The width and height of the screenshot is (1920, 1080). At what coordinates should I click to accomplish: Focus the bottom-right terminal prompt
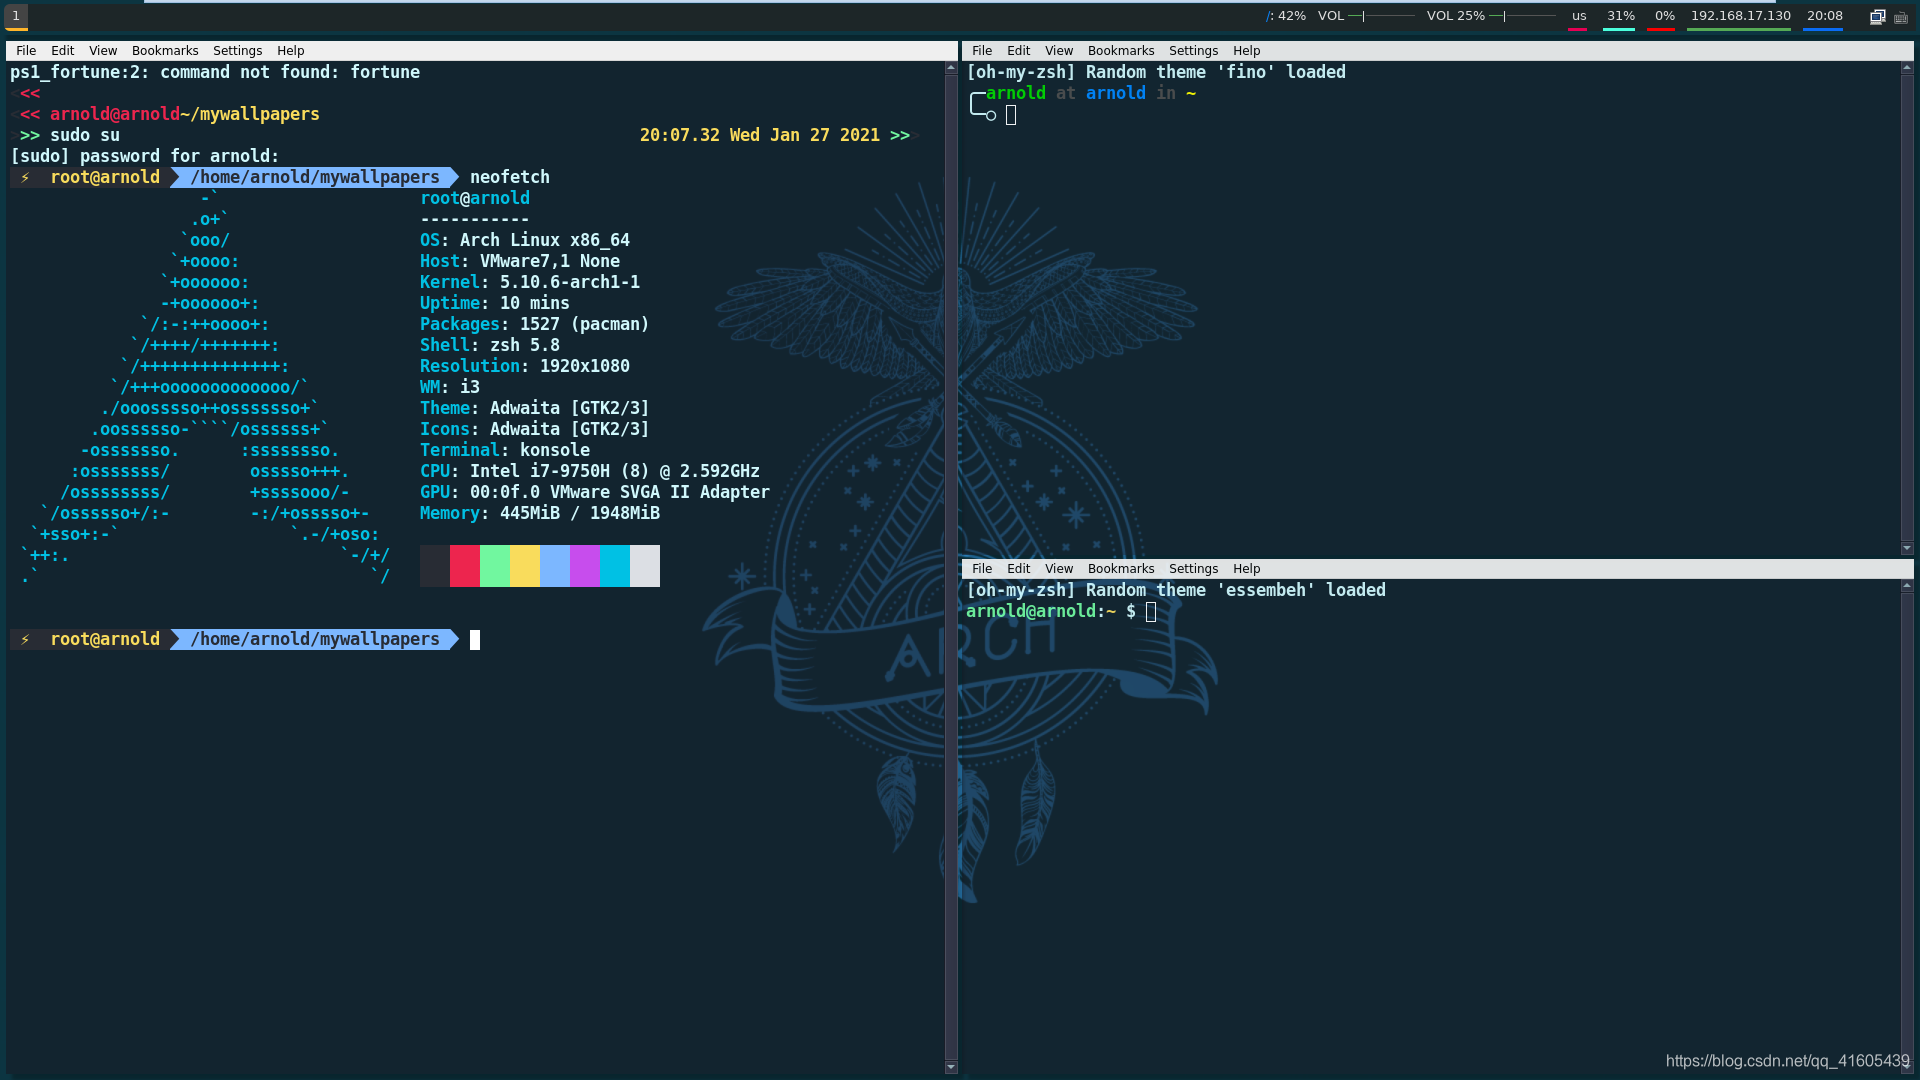(x=1151, y=612)
